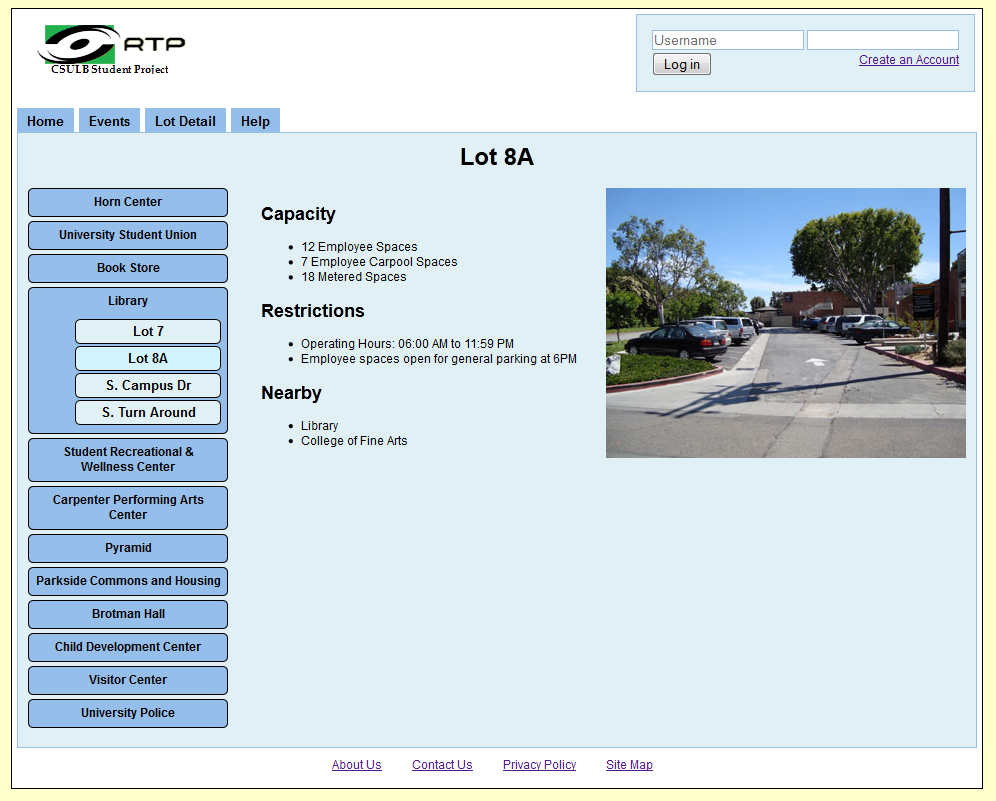The image size is (996, 801).
Task: Click the Restrictions heading
Action: [x=313, y=311]
